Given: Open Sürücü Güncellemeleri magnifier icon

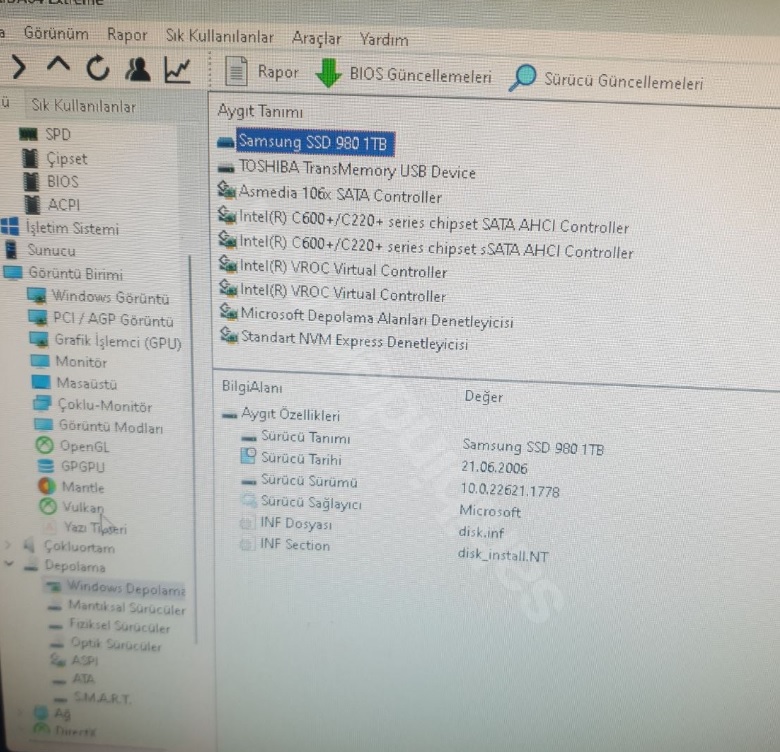Looking at the screenshot, I should [x=522, y=78].
